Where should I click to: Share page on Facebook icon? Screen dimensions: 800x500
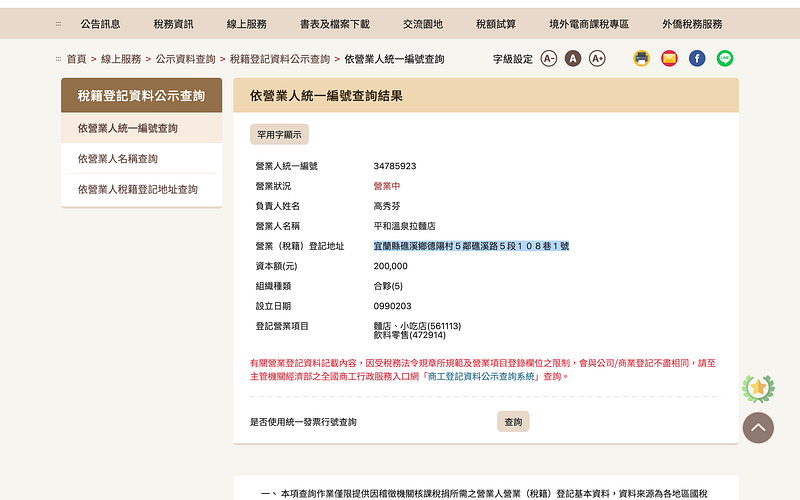697,59
